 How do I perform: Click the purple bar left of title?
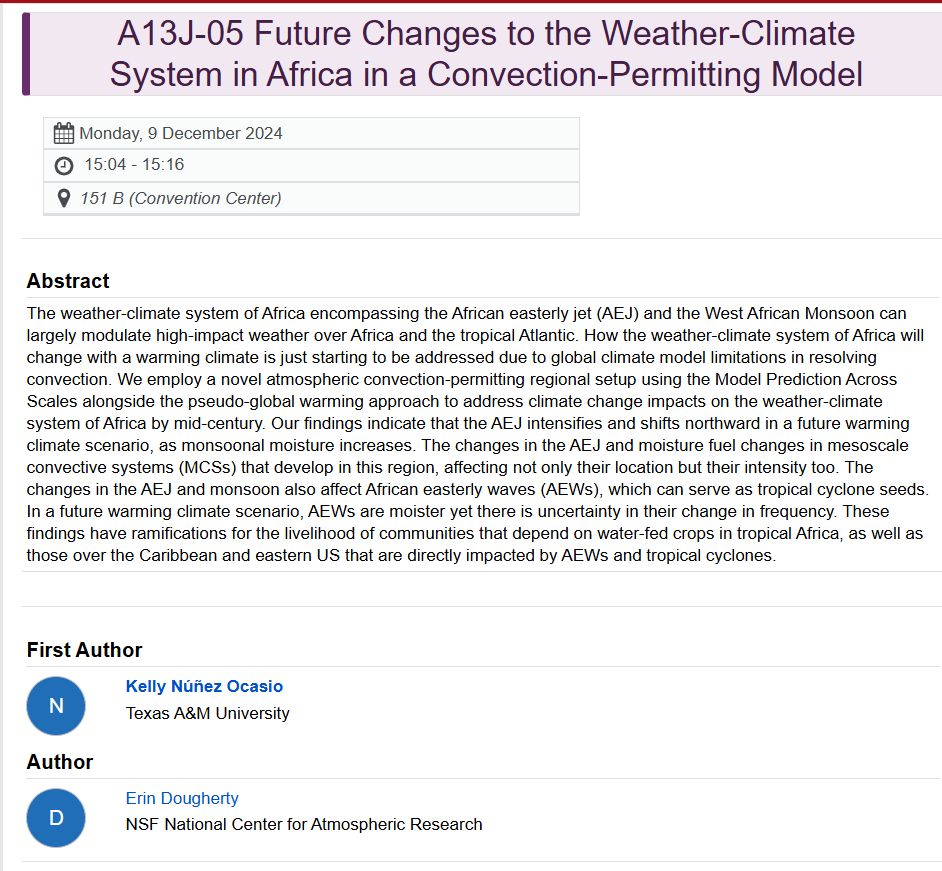click(26, 54)
